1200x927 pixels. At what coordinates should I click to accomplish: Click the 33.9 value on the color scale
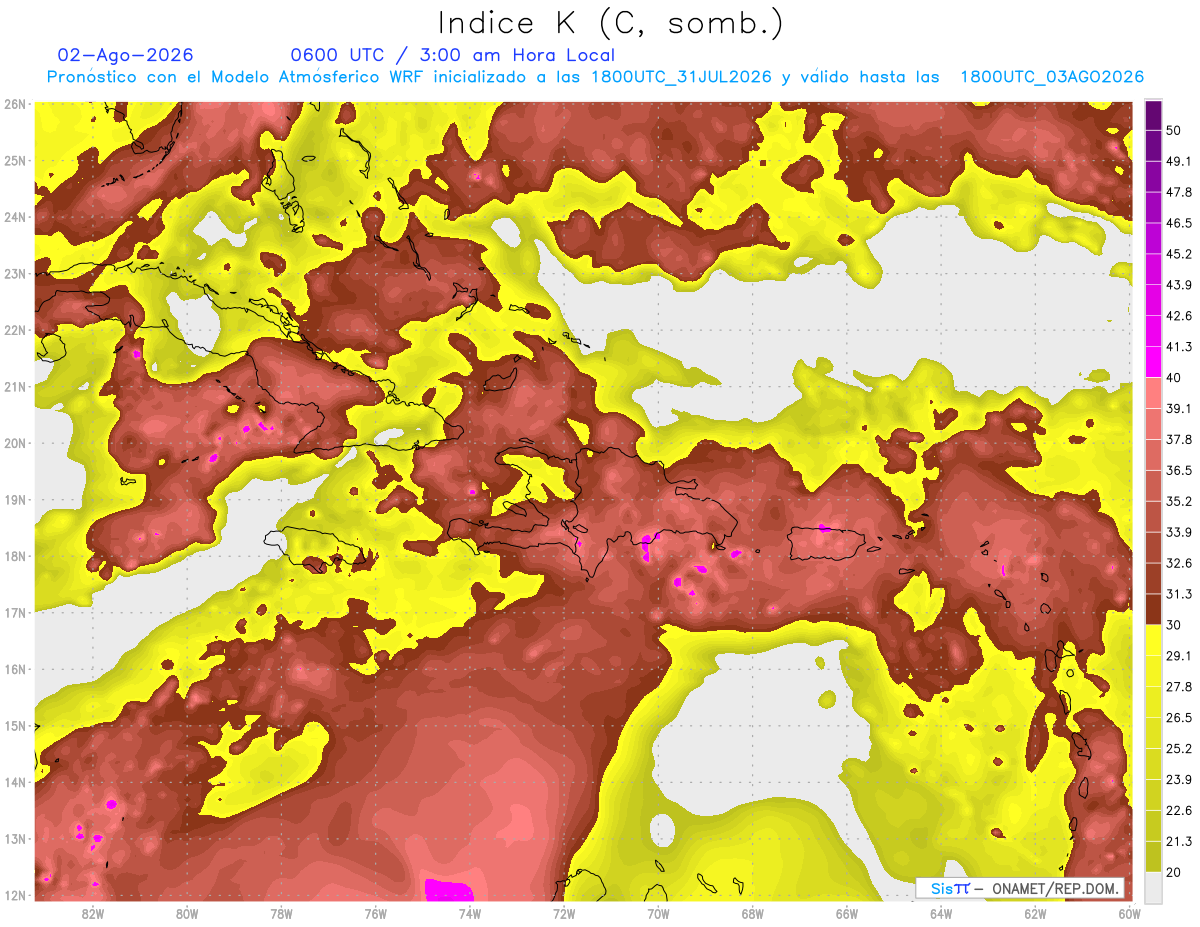(x=1178, y=532)
